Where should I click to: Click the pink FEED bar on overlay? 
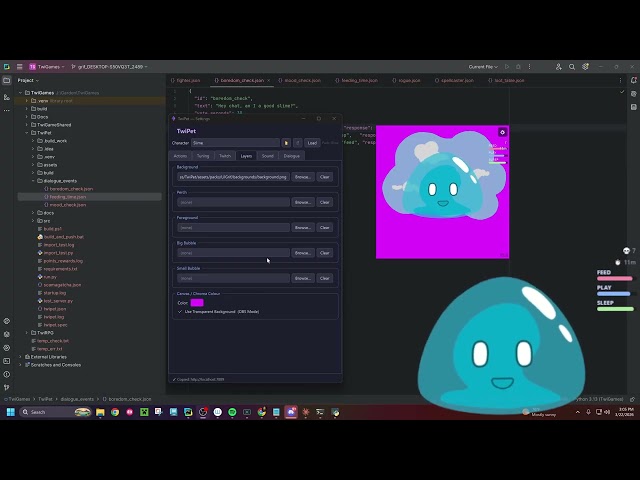(x=615, y=279)
